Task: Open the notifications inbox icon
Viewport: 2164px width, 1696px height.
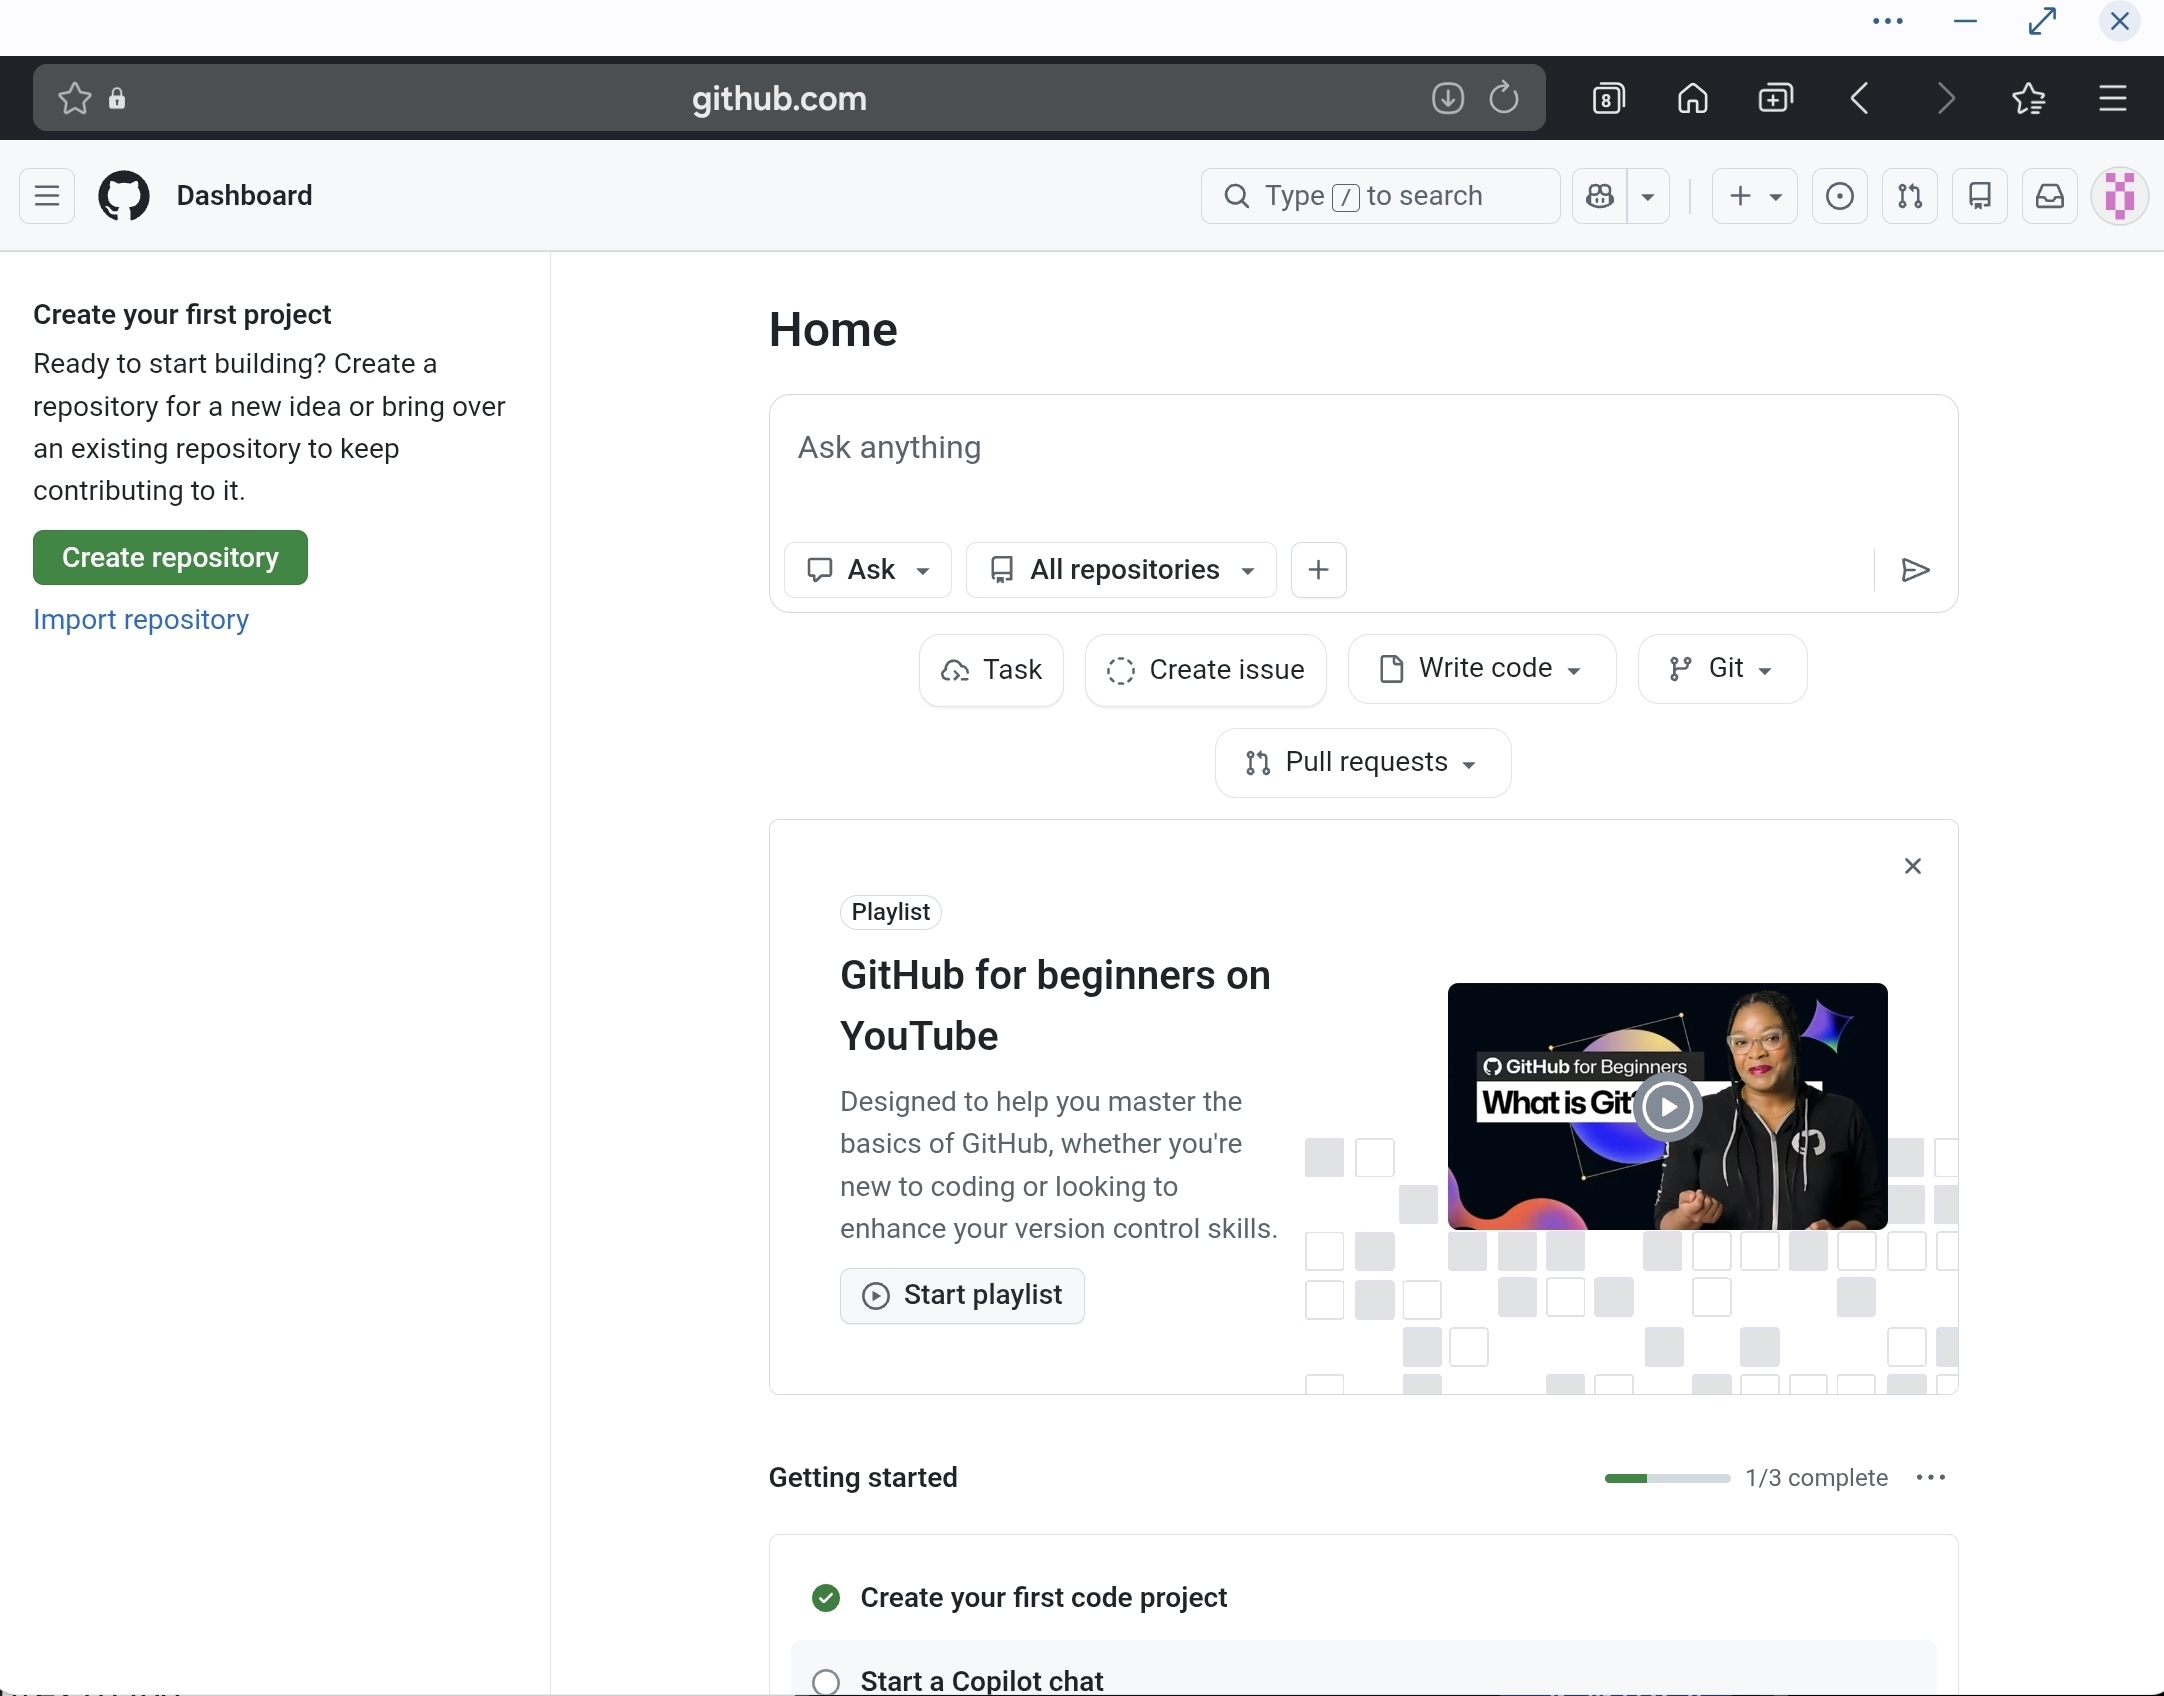Action: (2049, 196)
